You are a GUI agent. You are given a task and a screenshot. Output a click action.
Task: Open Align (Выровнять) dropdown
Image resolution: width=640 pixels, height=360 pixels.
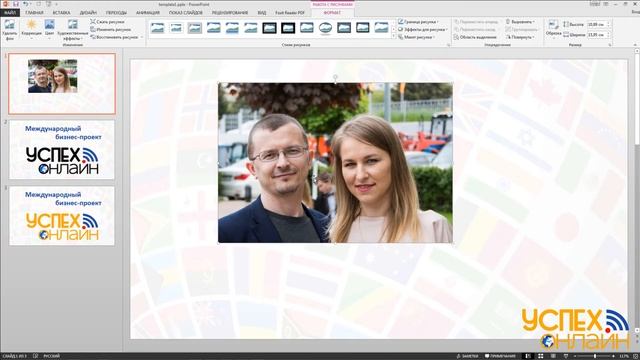(520, 22)
